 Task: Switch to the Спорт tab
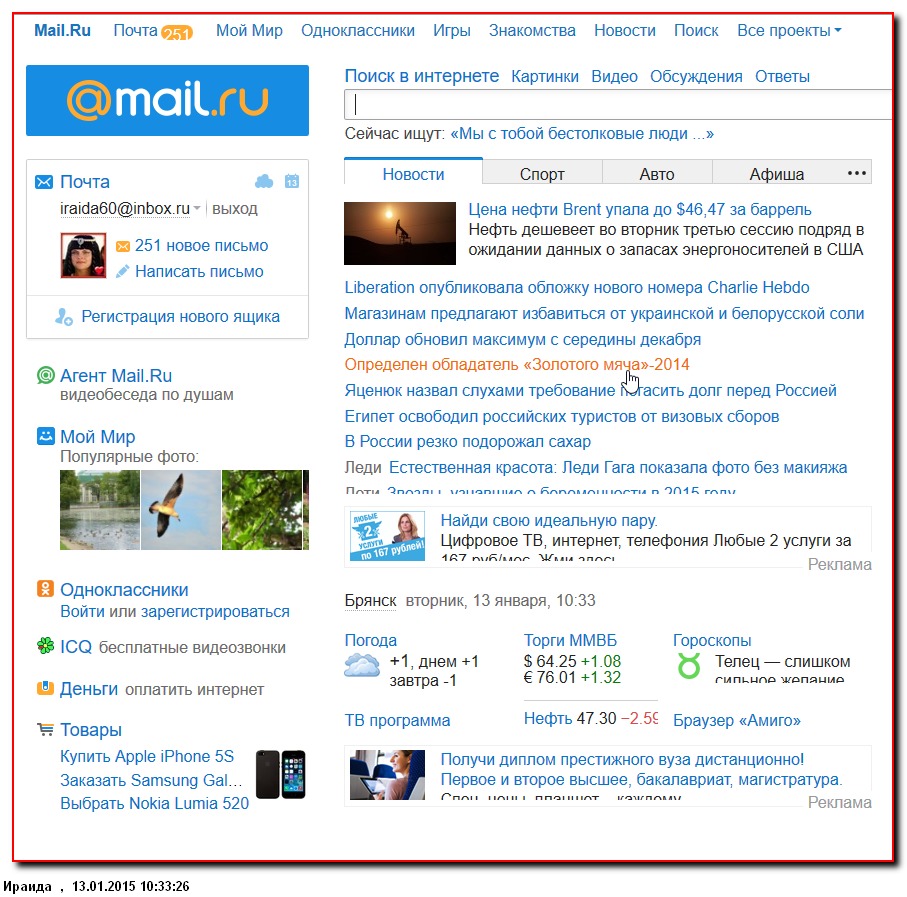point(542,174)
